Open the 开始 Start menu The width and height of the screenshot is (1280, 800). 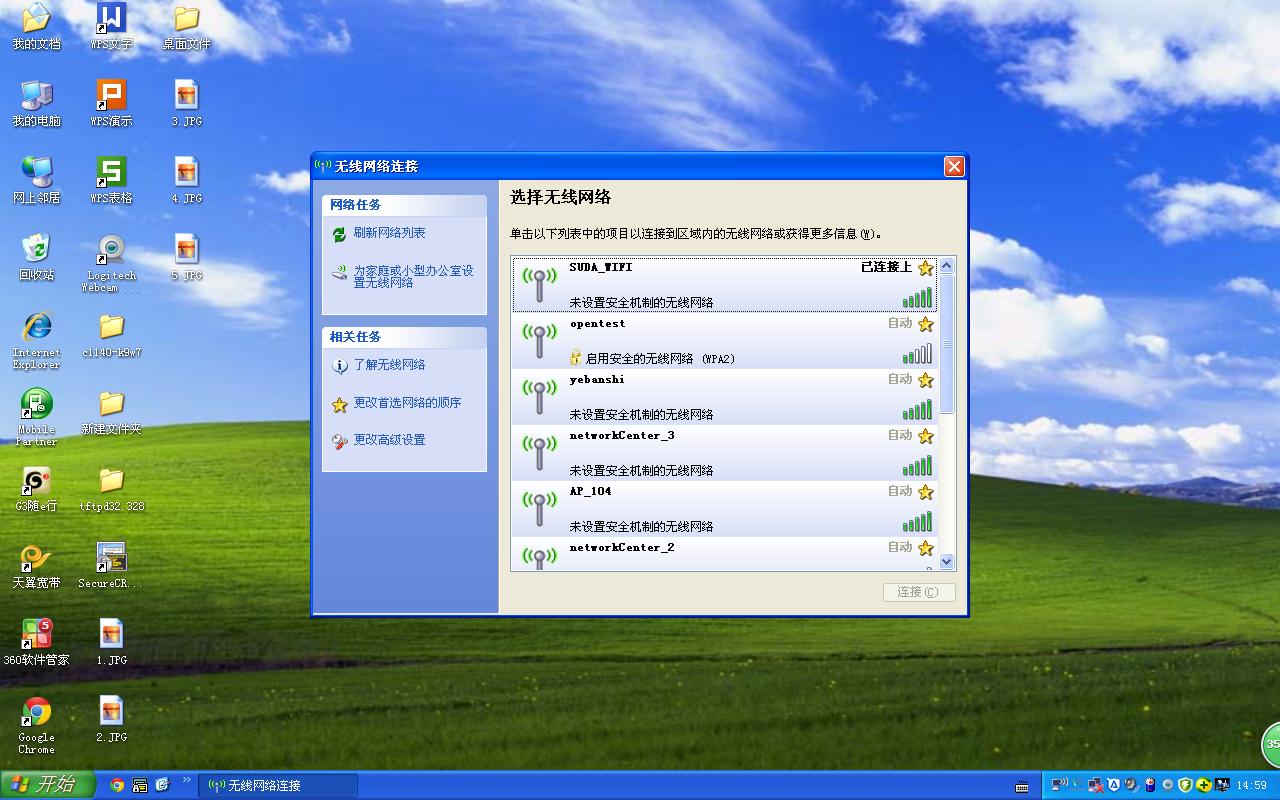(47, 785)
